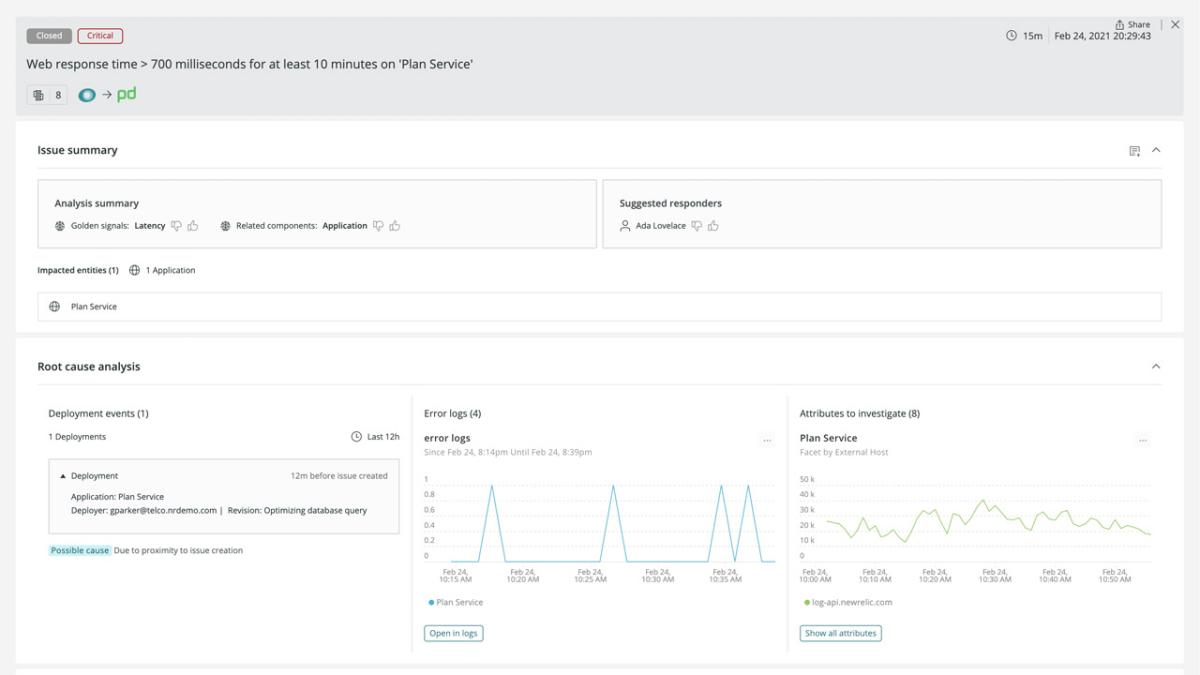
Task: Thumbs down the Ada Lovelace suggestion
Action: click(696, 226)
